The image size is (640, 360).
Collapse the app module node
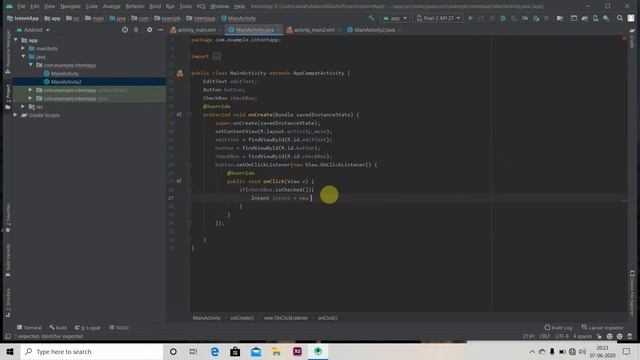pos(16,40)
